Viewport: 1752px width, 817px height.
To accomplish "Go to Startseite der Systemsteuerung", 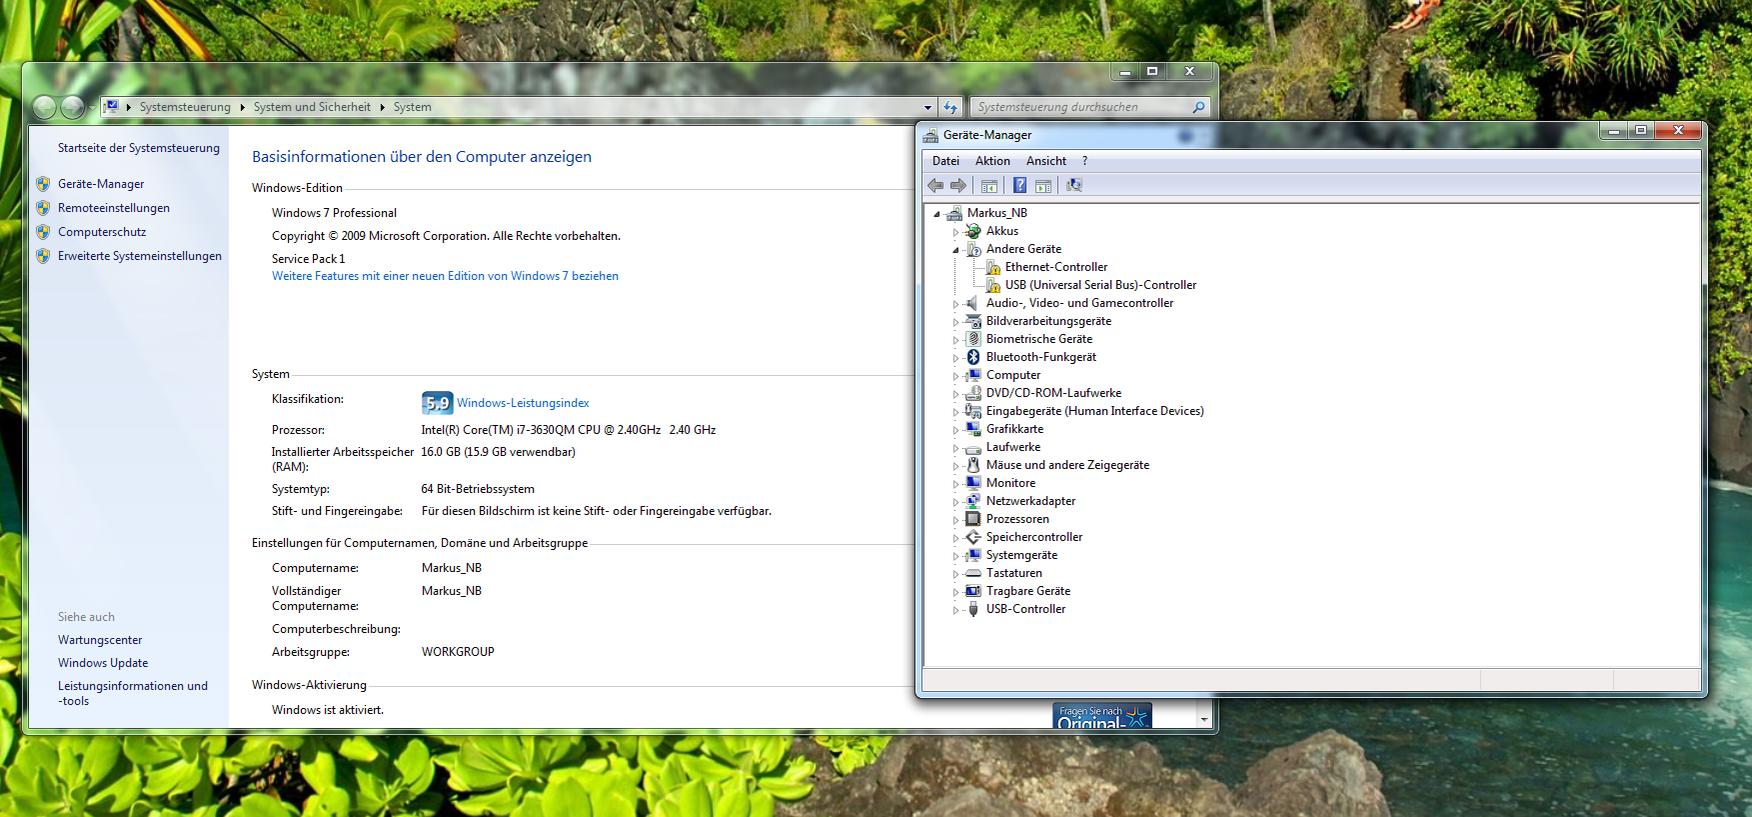I will pyautogui.click(x=139, y=148).
